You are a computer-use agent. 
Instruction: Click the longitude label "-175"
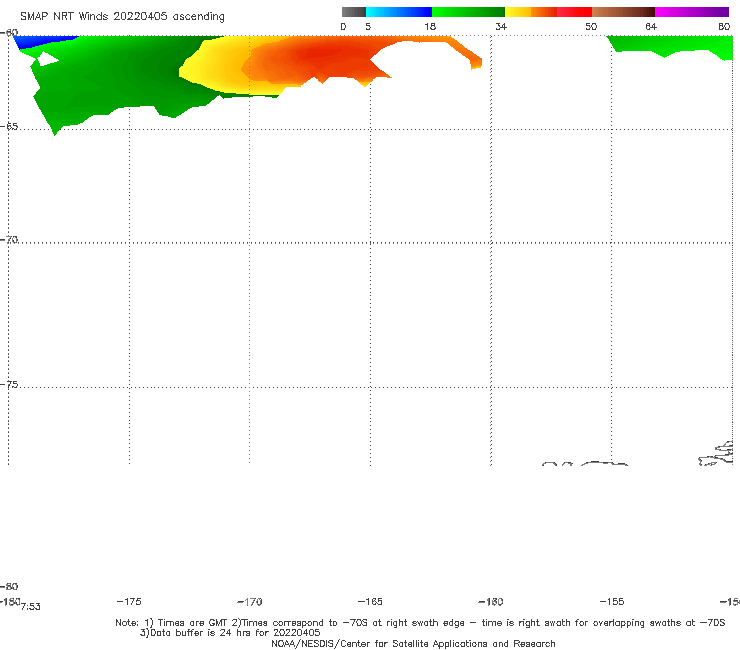[x=129, y=601]
